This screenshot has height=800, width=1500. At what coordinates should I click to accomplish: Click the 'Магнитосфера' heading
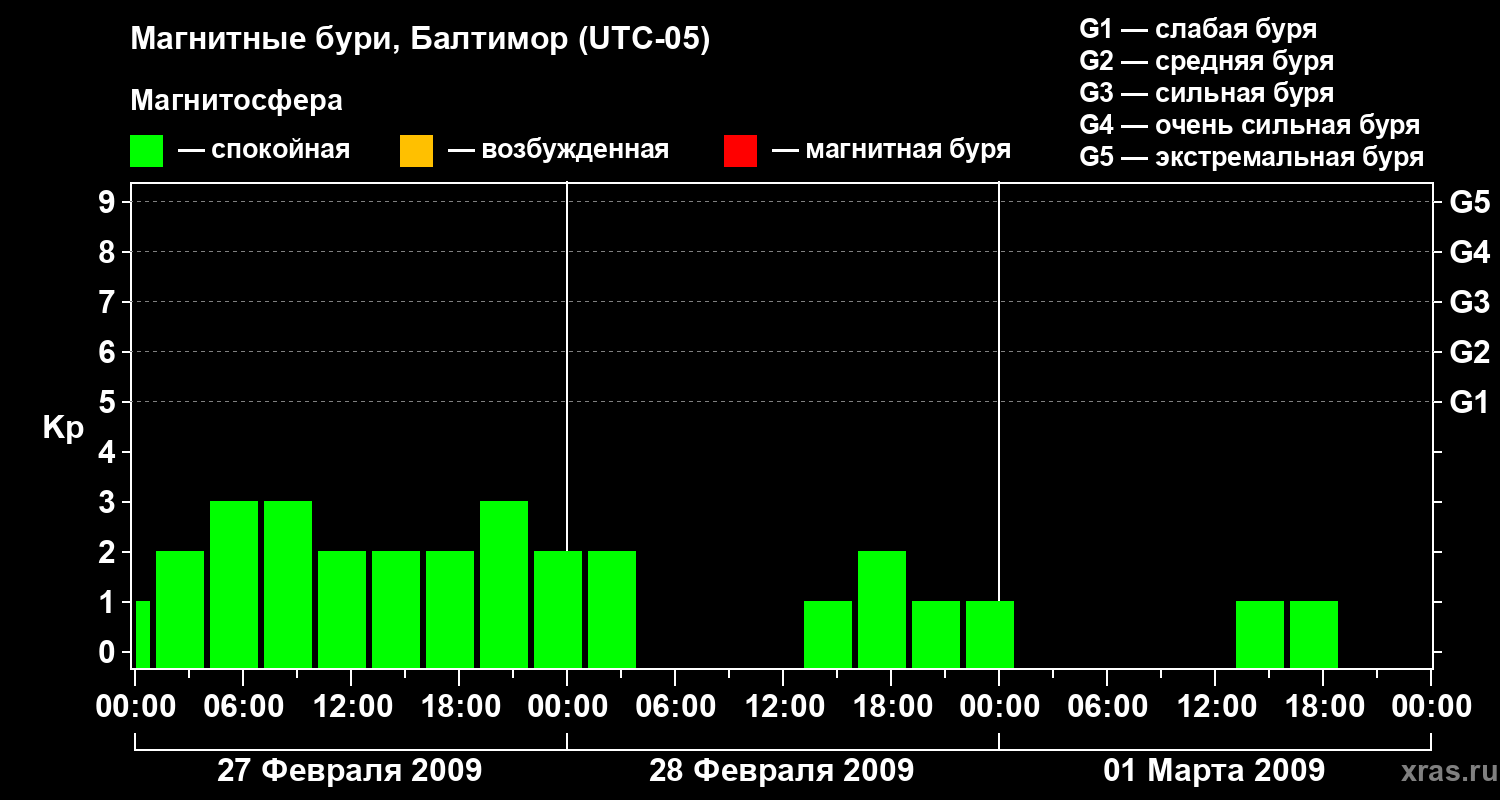pos(236,101)
